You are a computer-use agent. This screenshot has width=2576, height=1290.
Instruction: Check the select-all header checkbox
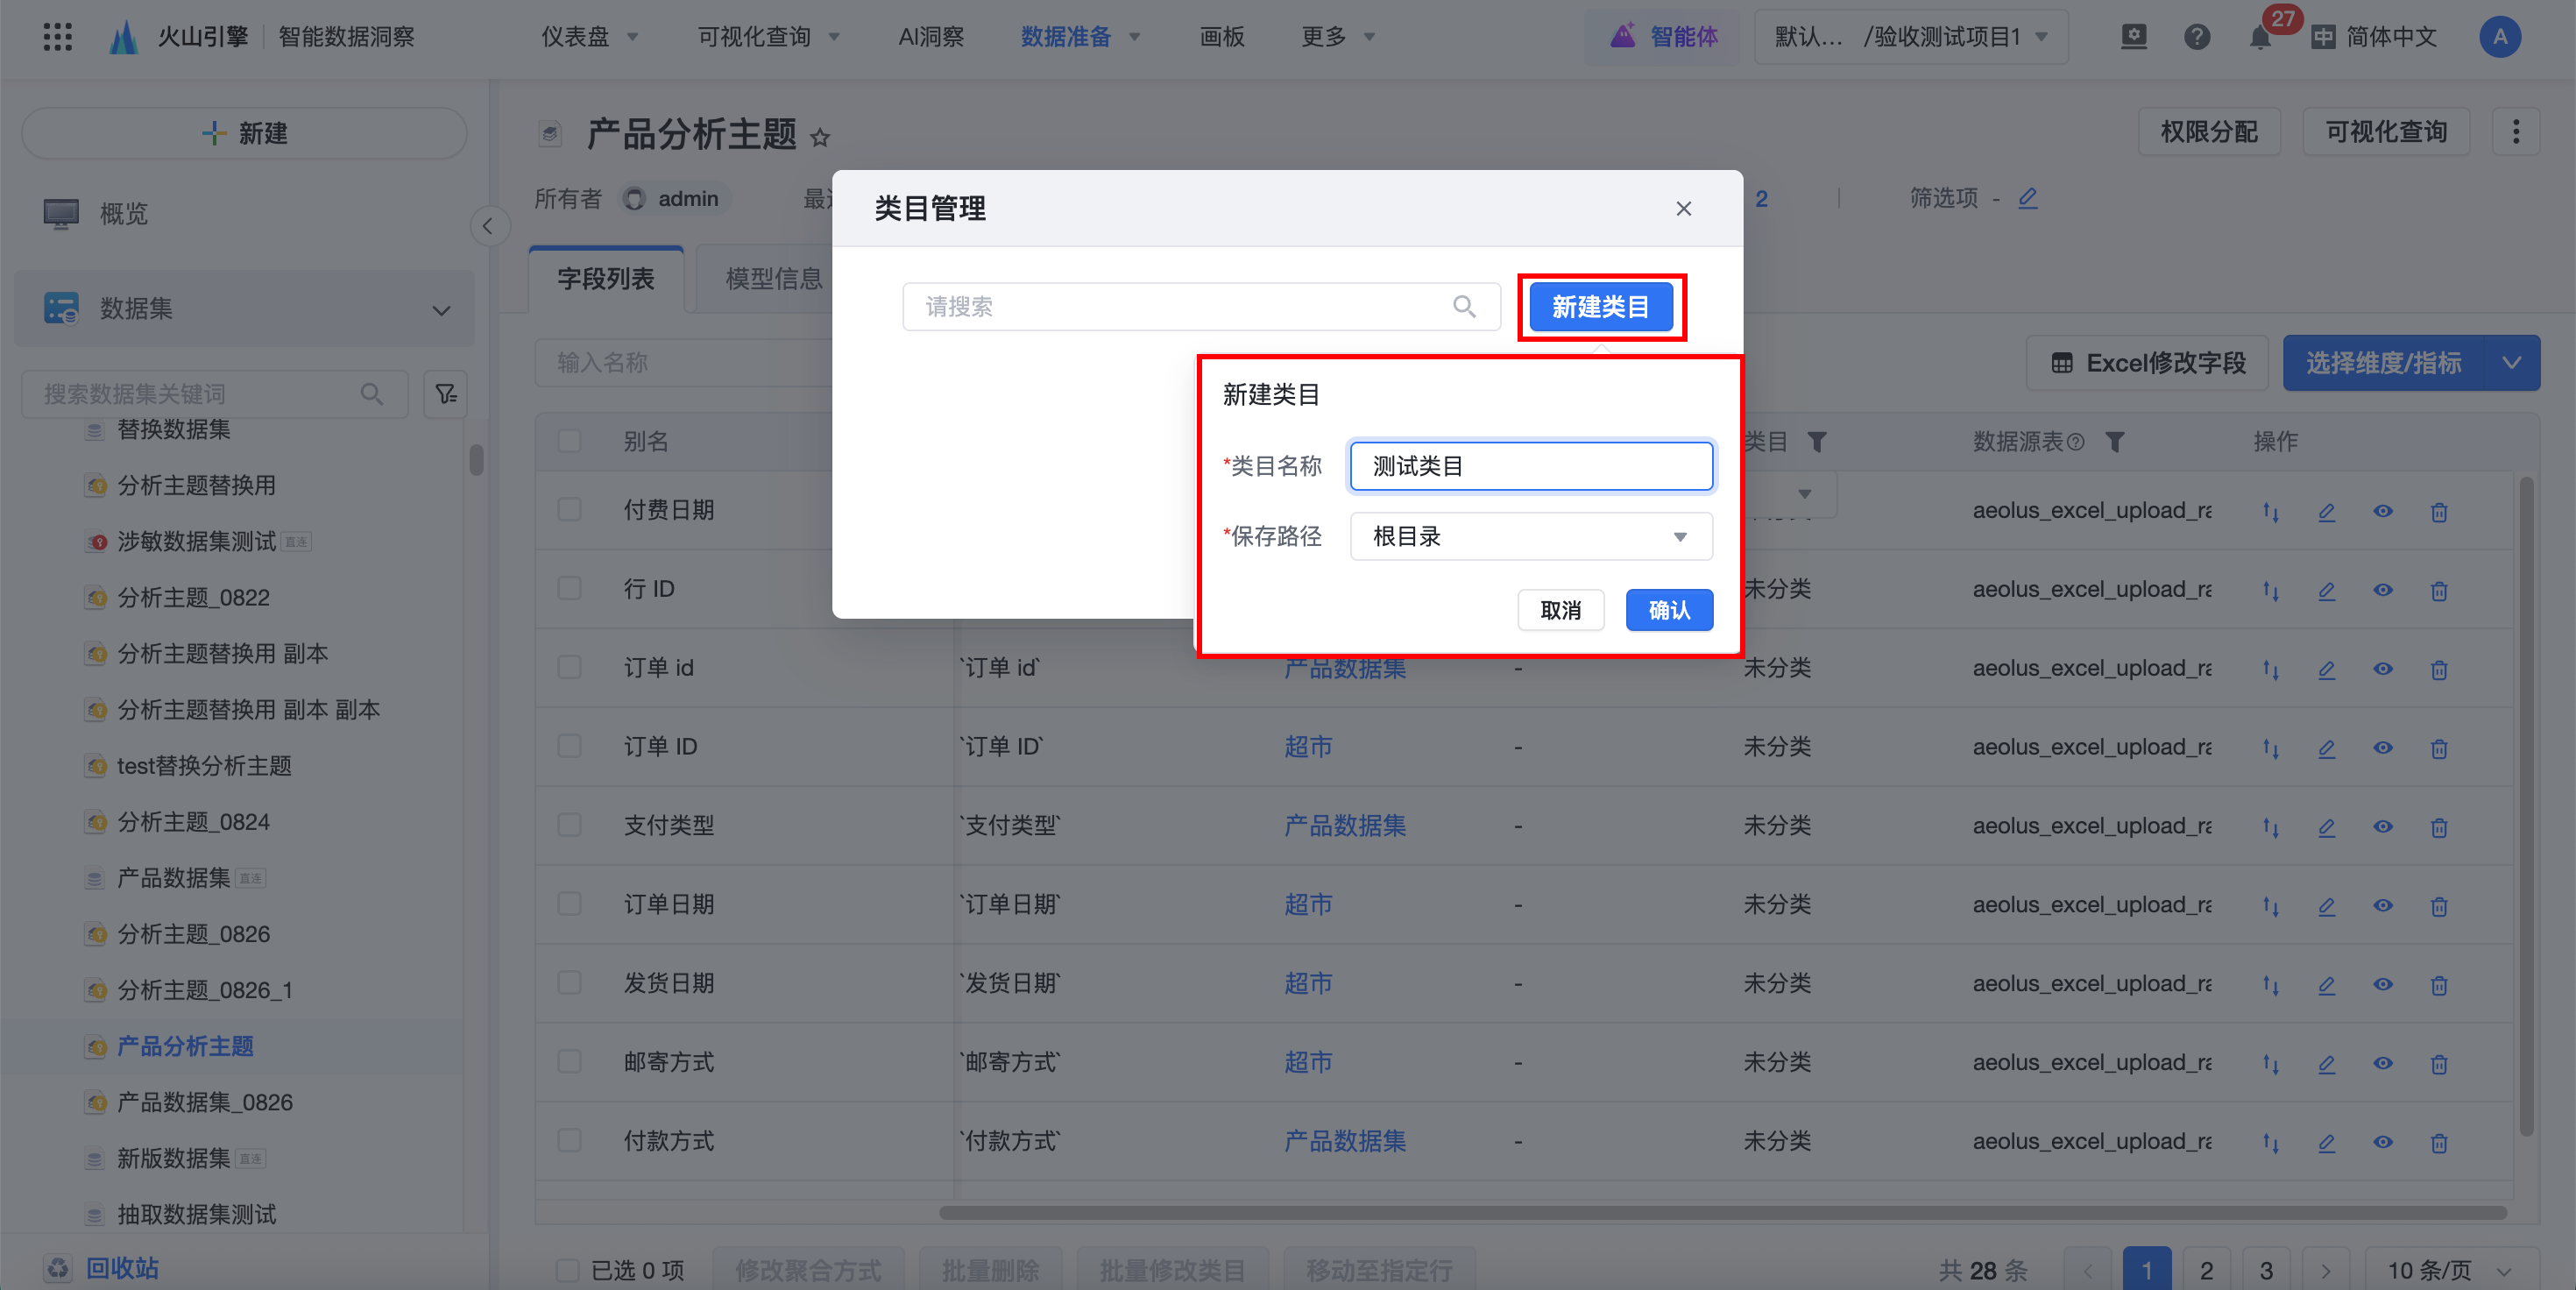click(570, 441)
